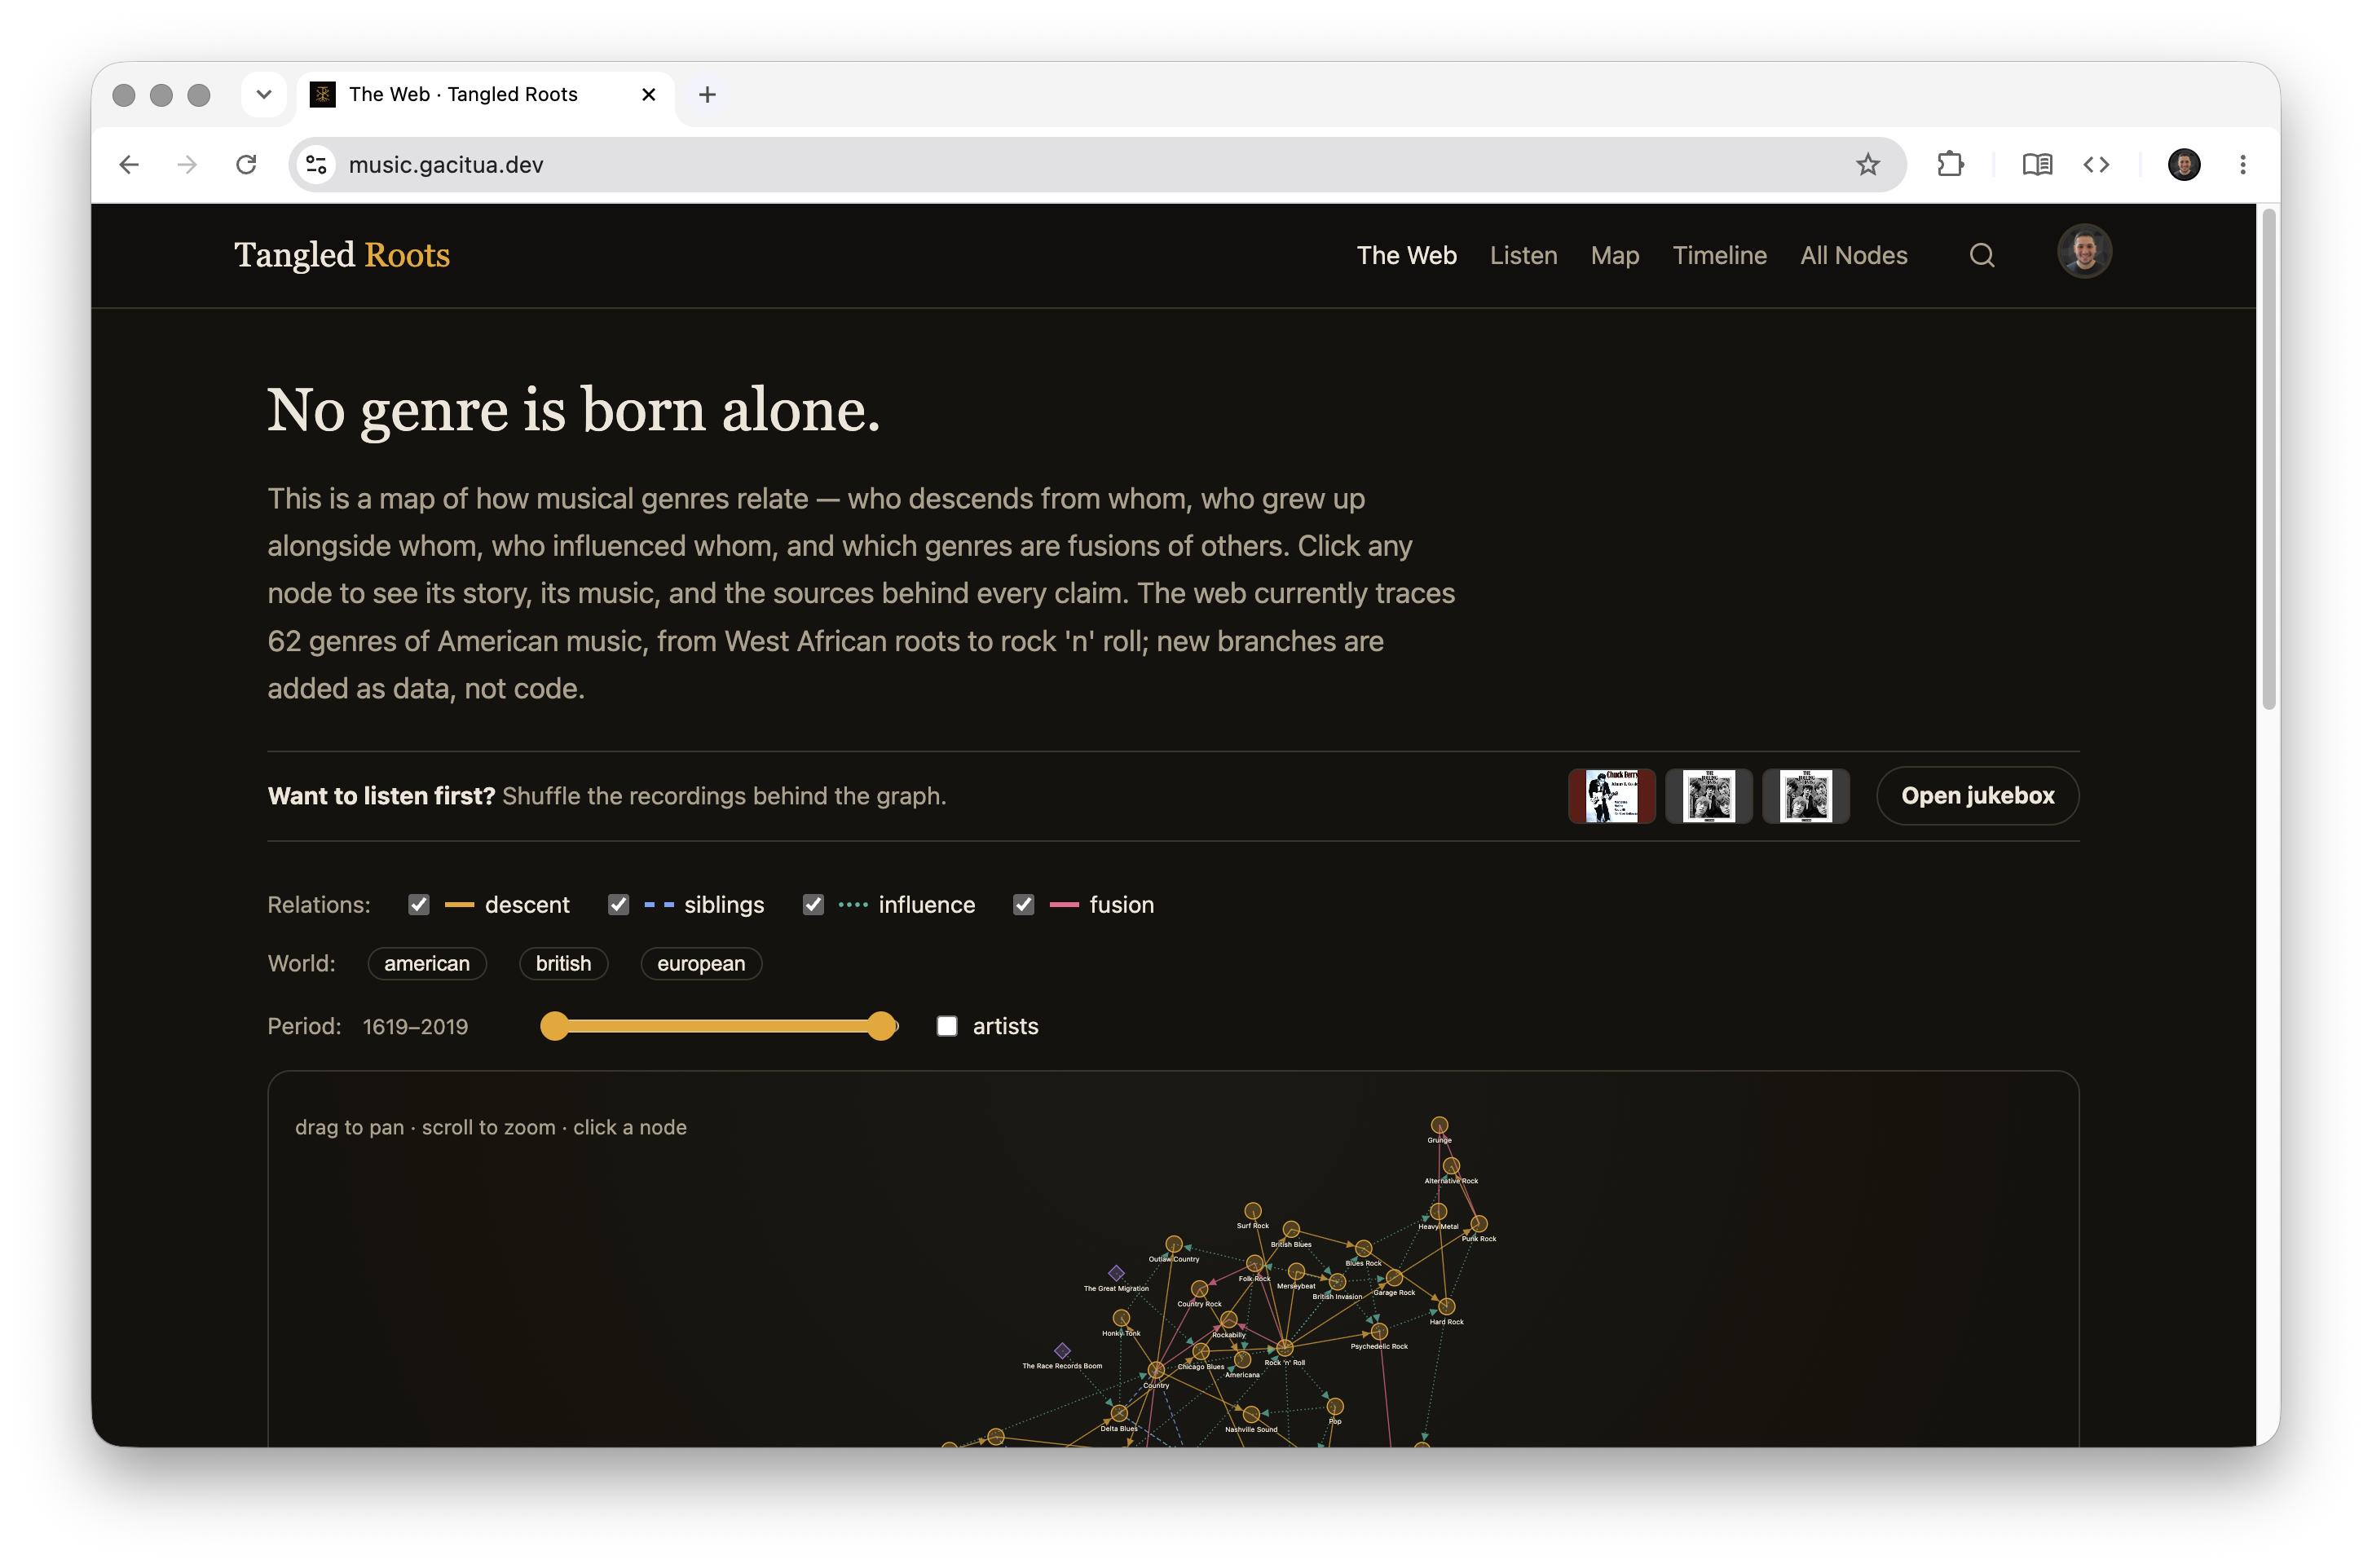Open the search magnifier icon in header
Image resolution: width=2372 pixels, height=1568 pixels.
pyautogui.click(x=1981, y=256)
